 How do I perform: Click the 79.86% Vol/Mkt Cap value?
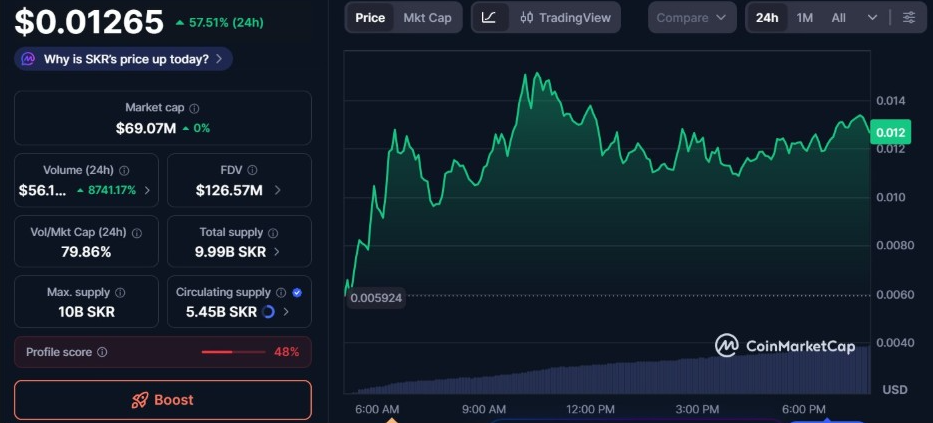point(86,252)
